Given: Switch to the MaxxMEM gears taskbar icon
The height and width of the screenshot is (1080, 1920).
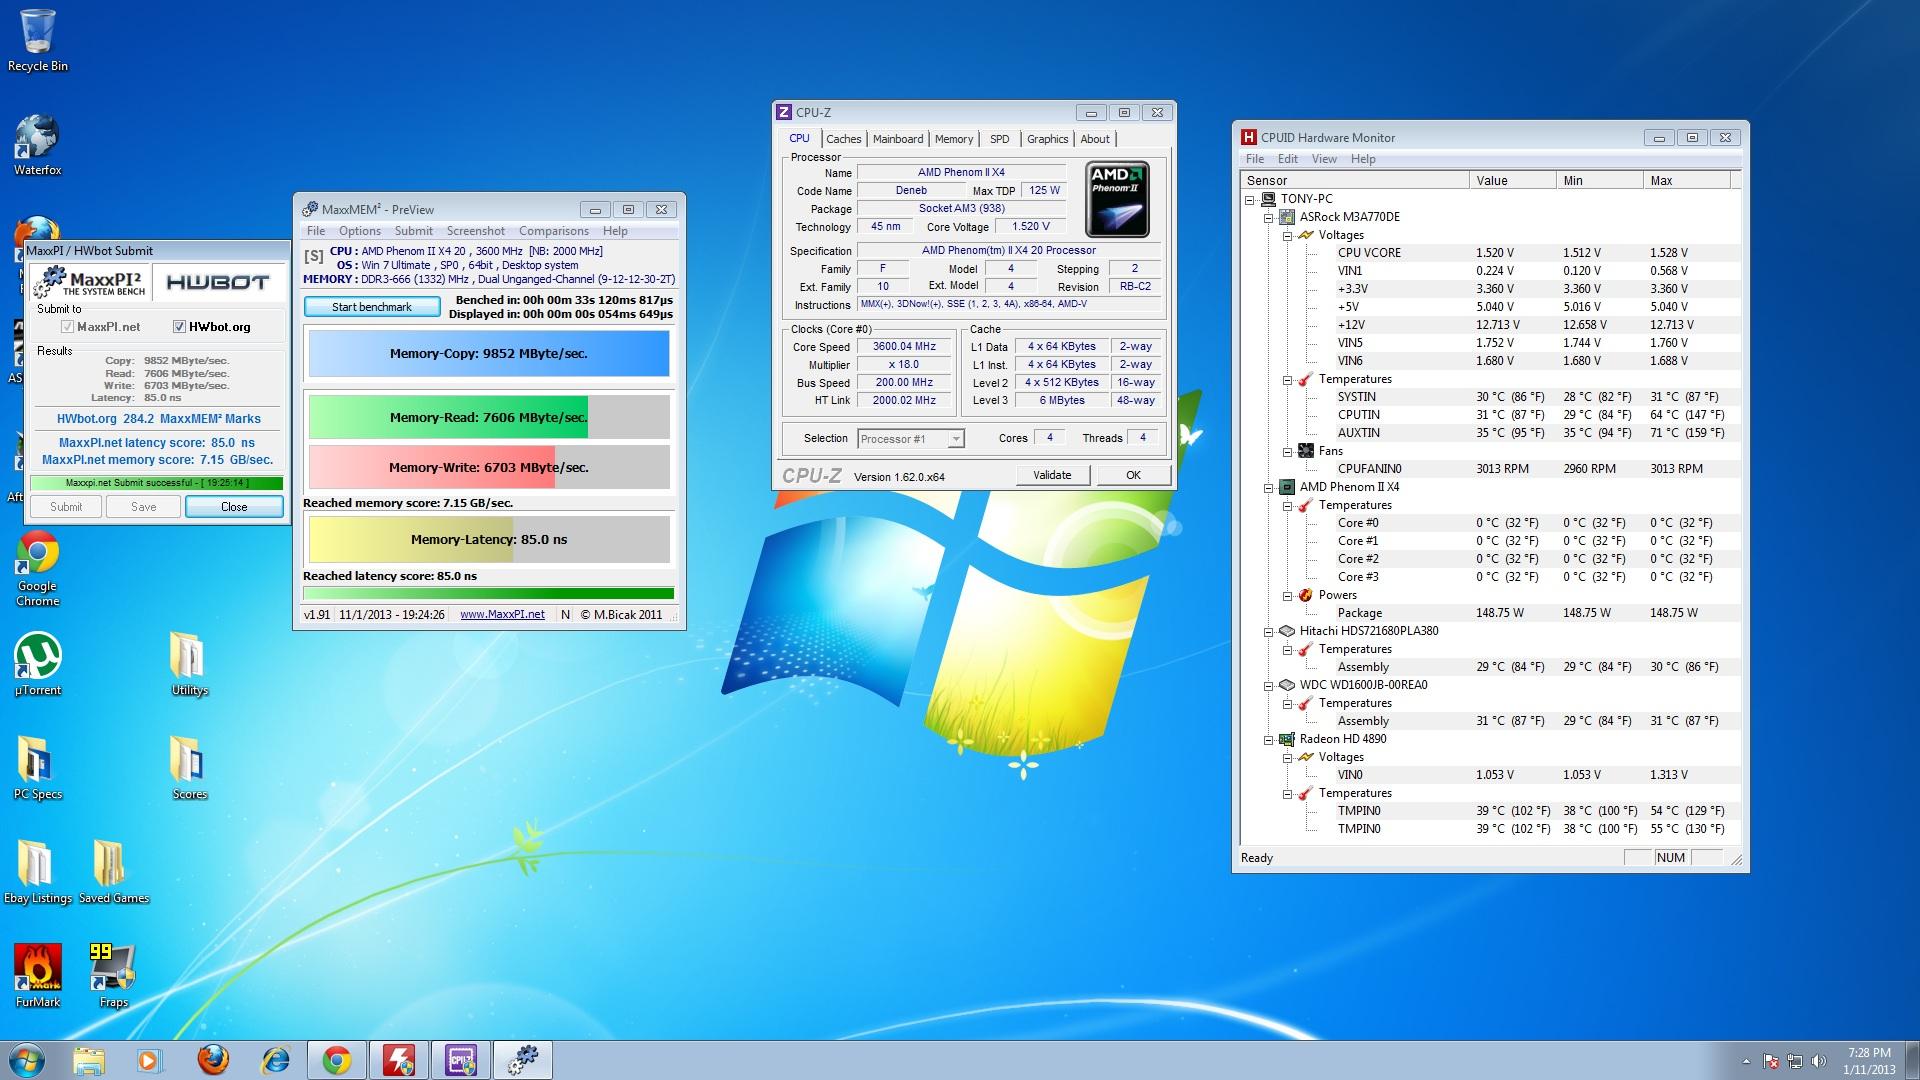Looking at the screenshot, I should (523, 1060).
